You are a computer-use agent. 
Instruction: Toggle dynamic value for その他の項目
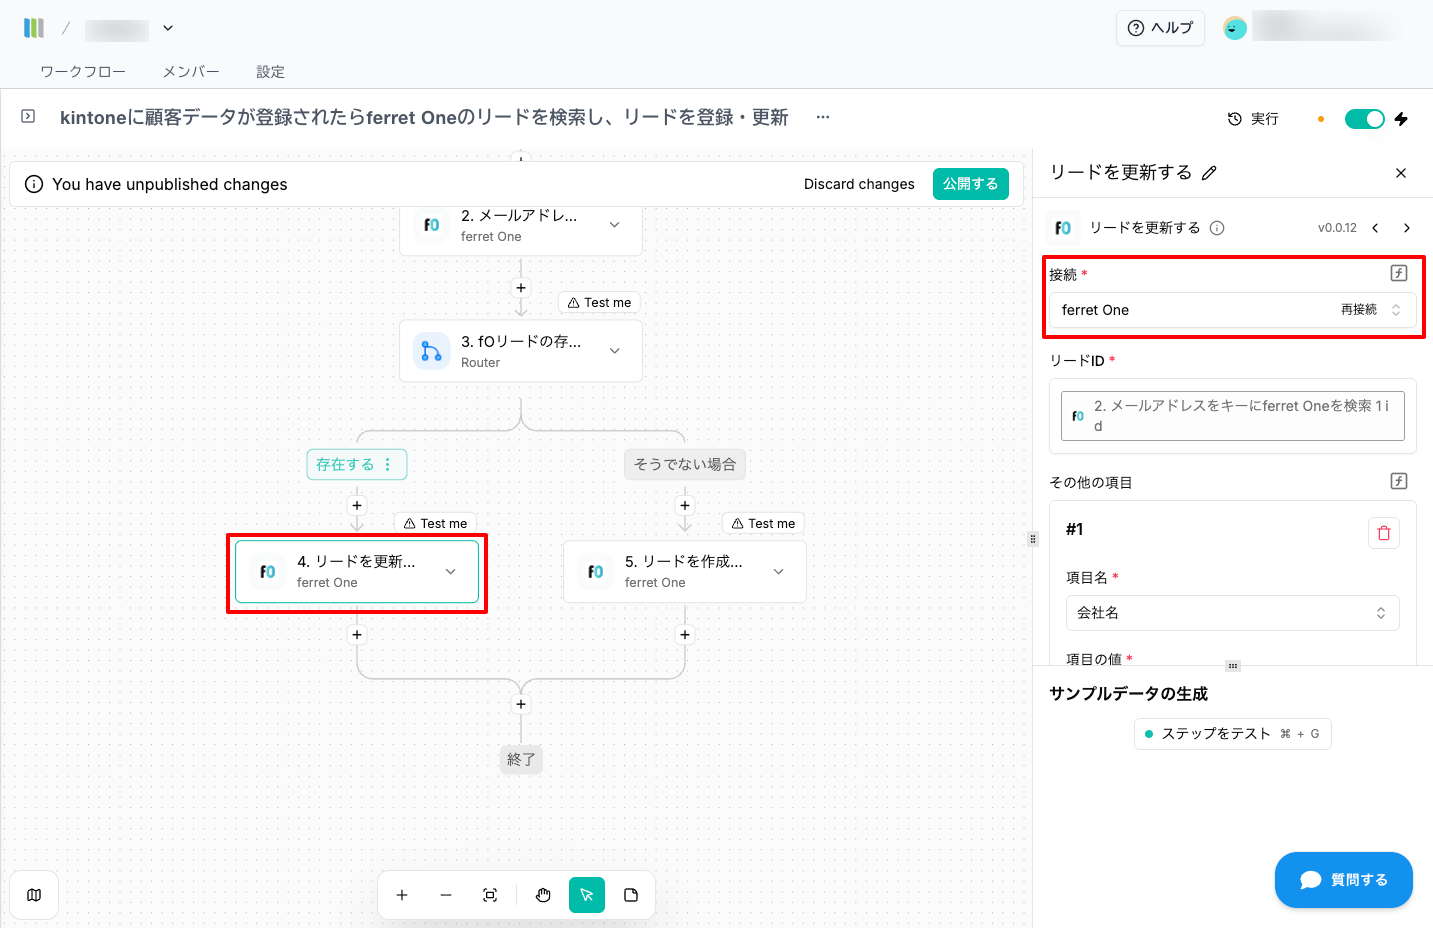coord(1399,481)
